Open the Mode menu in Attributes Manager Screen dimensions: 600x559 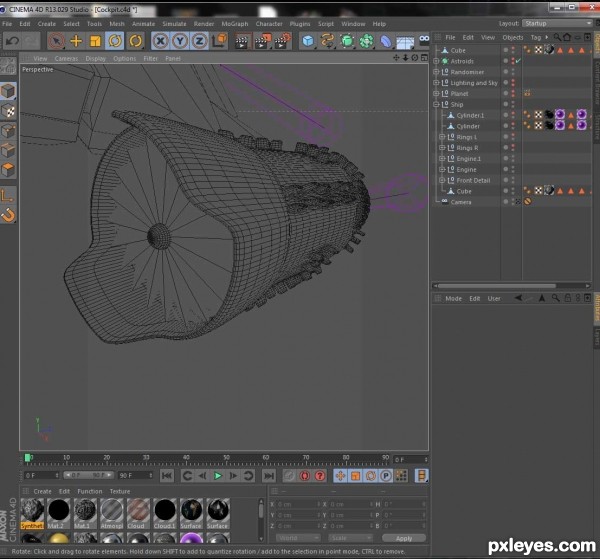(x=453, y=298)
